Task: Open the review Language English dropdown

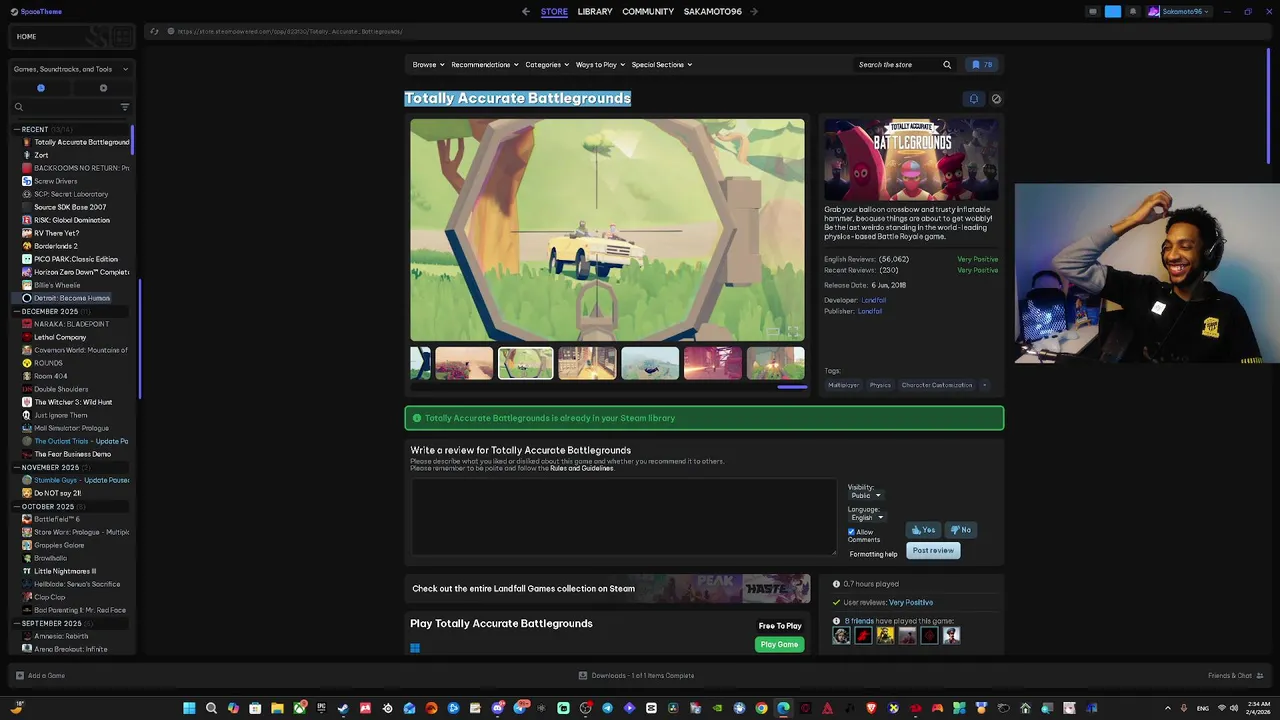Action: [867, 518]
